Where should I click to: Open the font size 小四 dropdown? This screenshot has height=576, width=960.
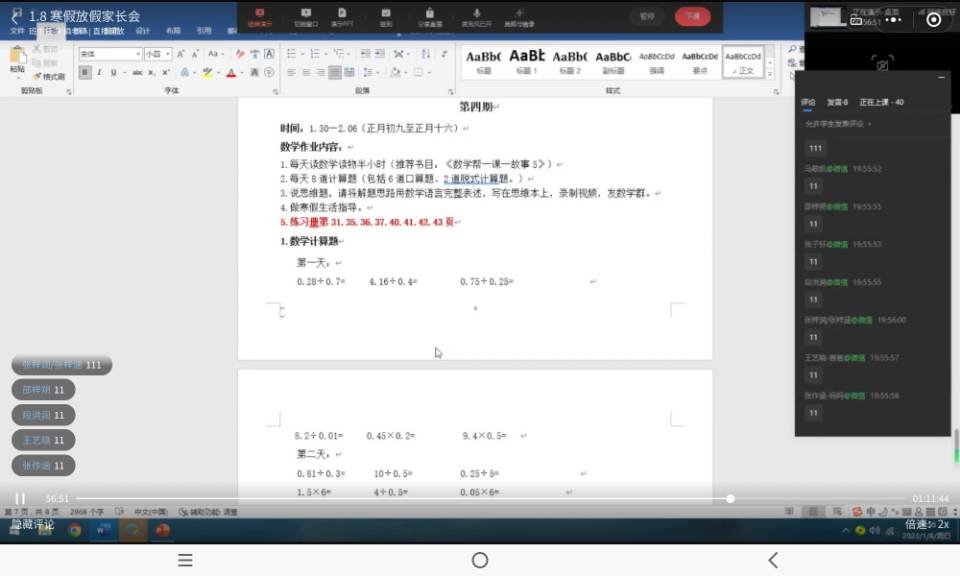pyautogui.click(x=158, y=54)
